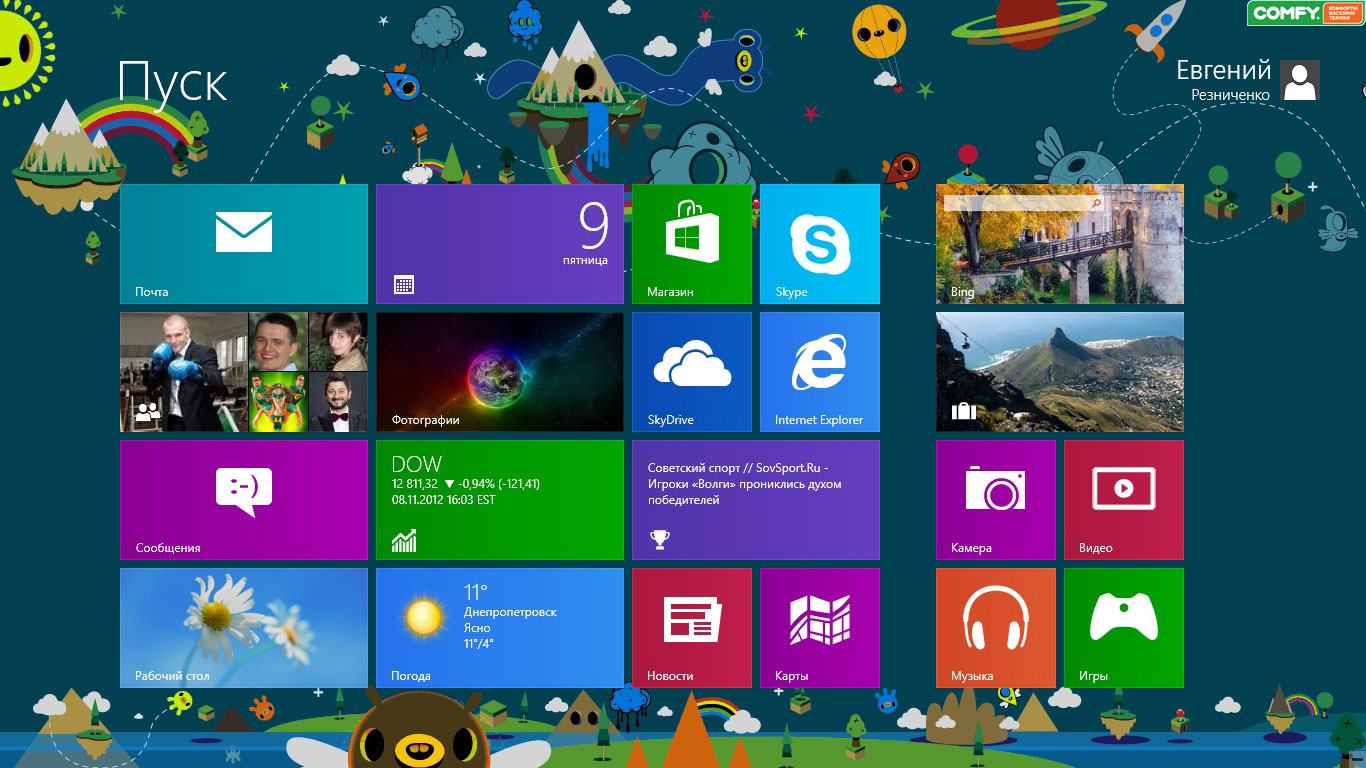
Task: Launch the Игры Xbox games tile
Action: point(1124,628)
